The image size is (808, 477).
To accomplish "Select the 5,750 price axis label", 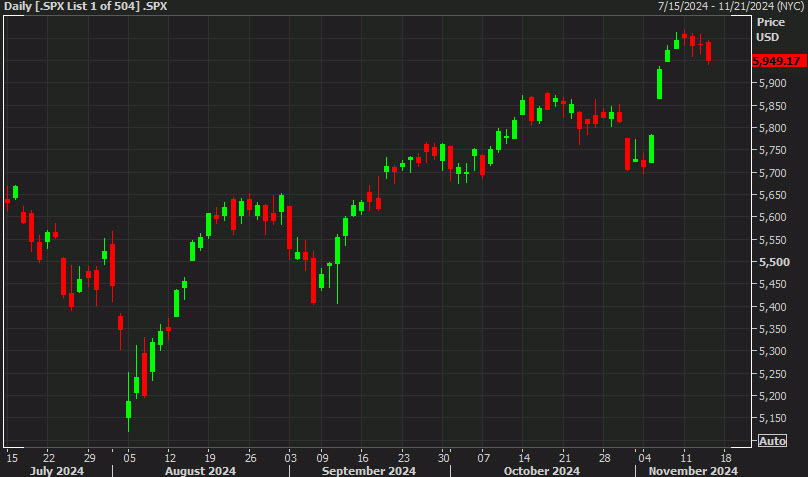I will pyautogui.click(x=772, y=150).
